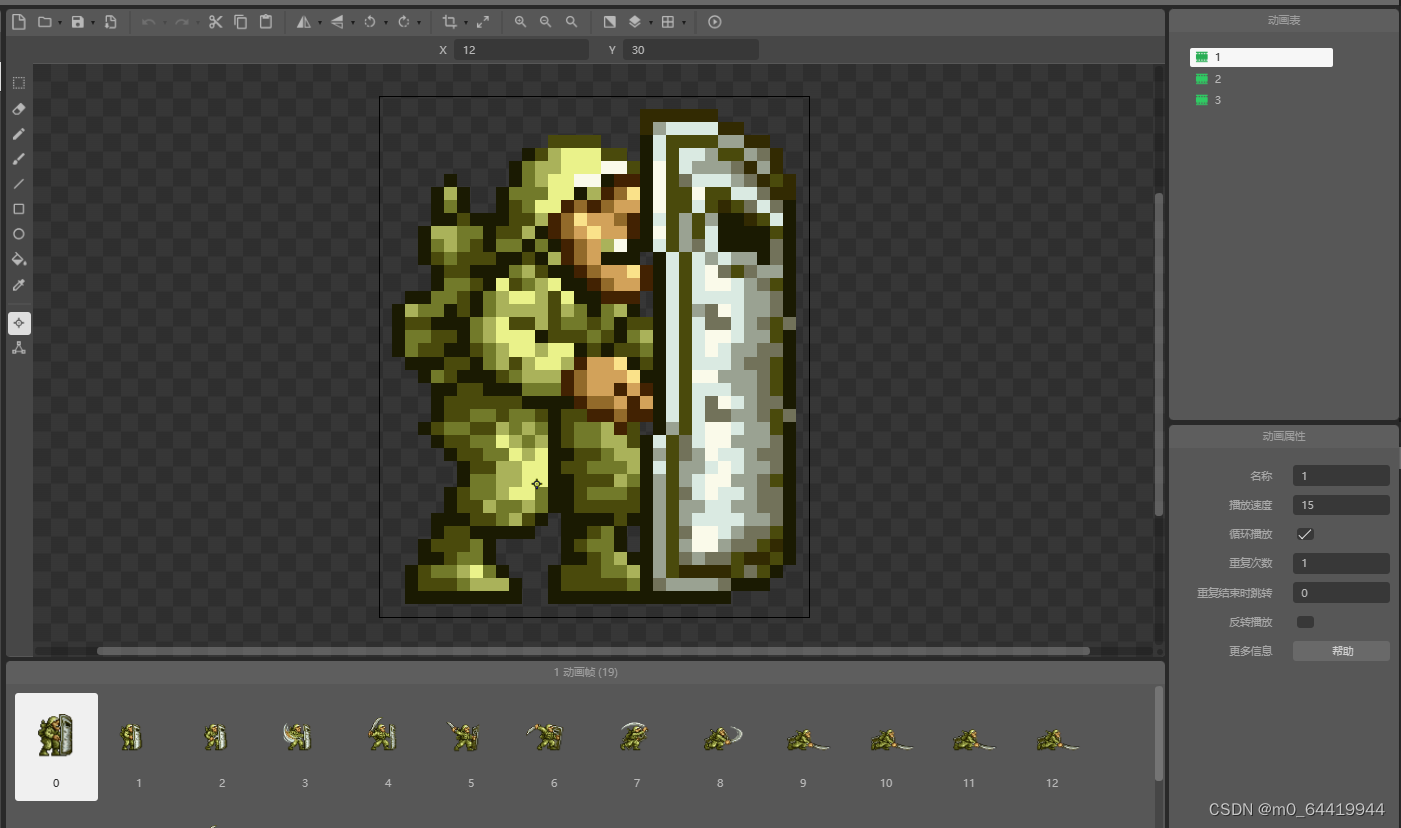The height and width of the screenshot is (828, 1401).
Task: Select animation 2 in animation list
Action: 1261,79
